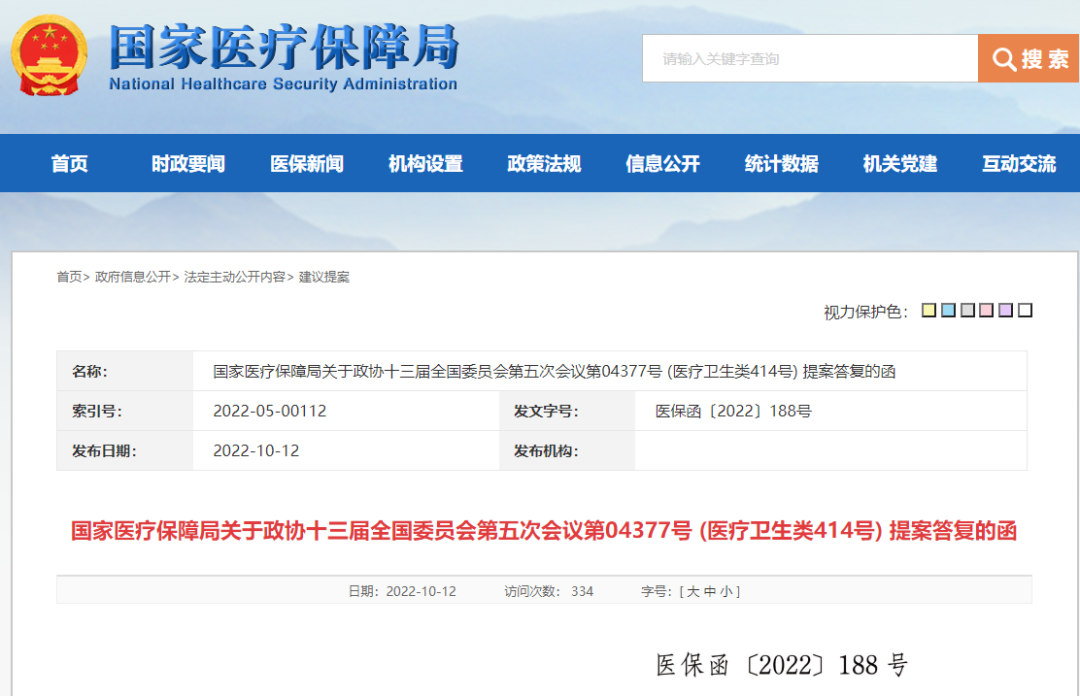
Task: Focus the keyword search input field
Action: click(809, 59)
